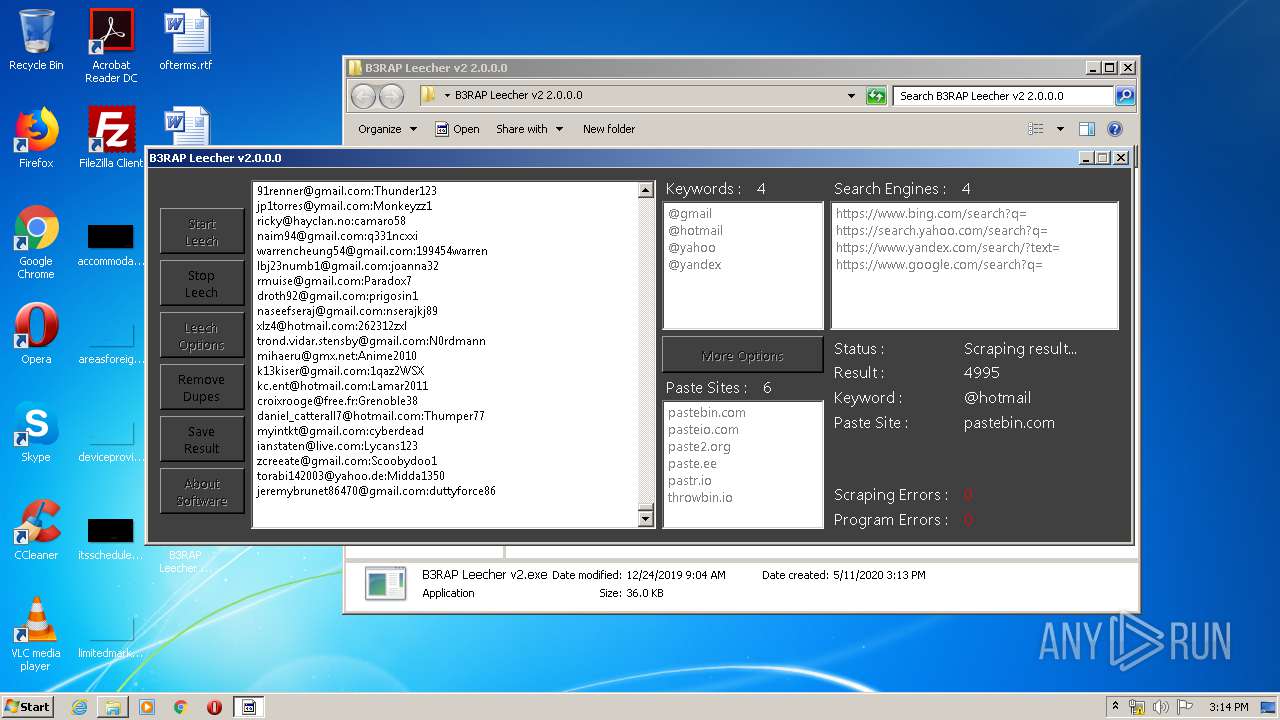
Task: Launch Acrobat Reader DC from the desktop
Action: click(111, 46)
